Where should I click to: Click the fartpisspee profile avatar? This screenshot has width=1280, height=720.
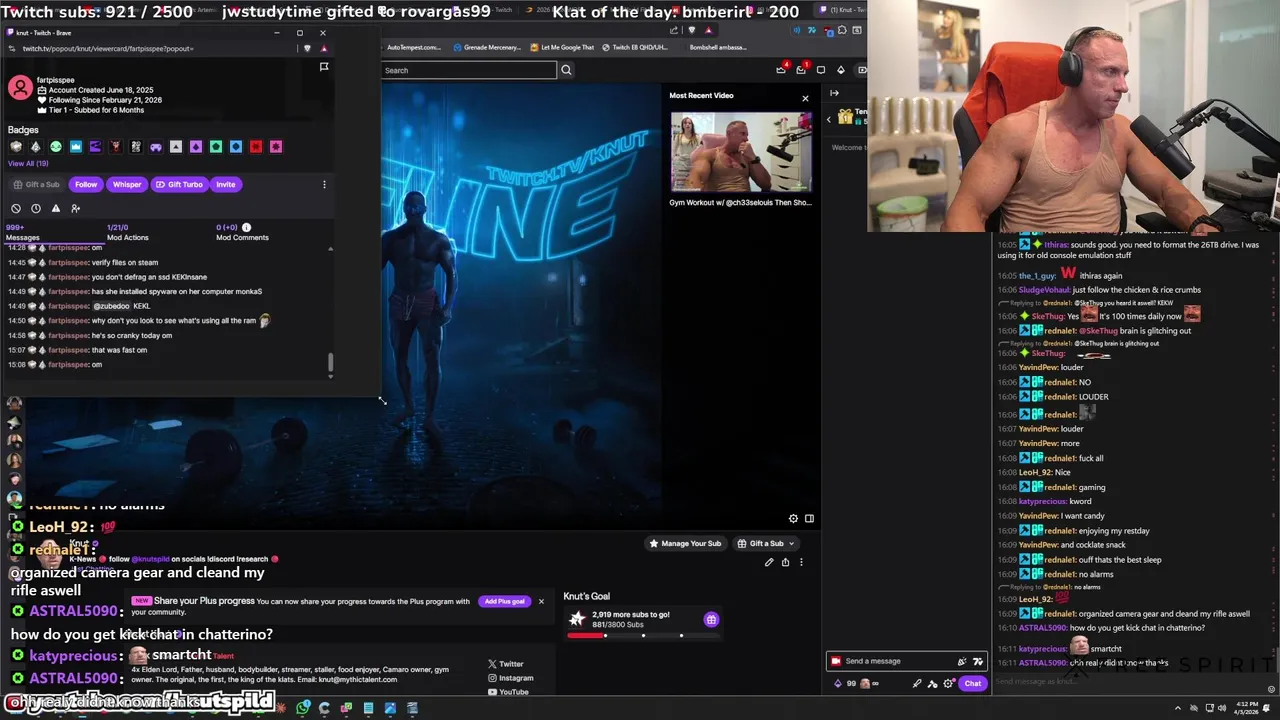tap(20, 87)
